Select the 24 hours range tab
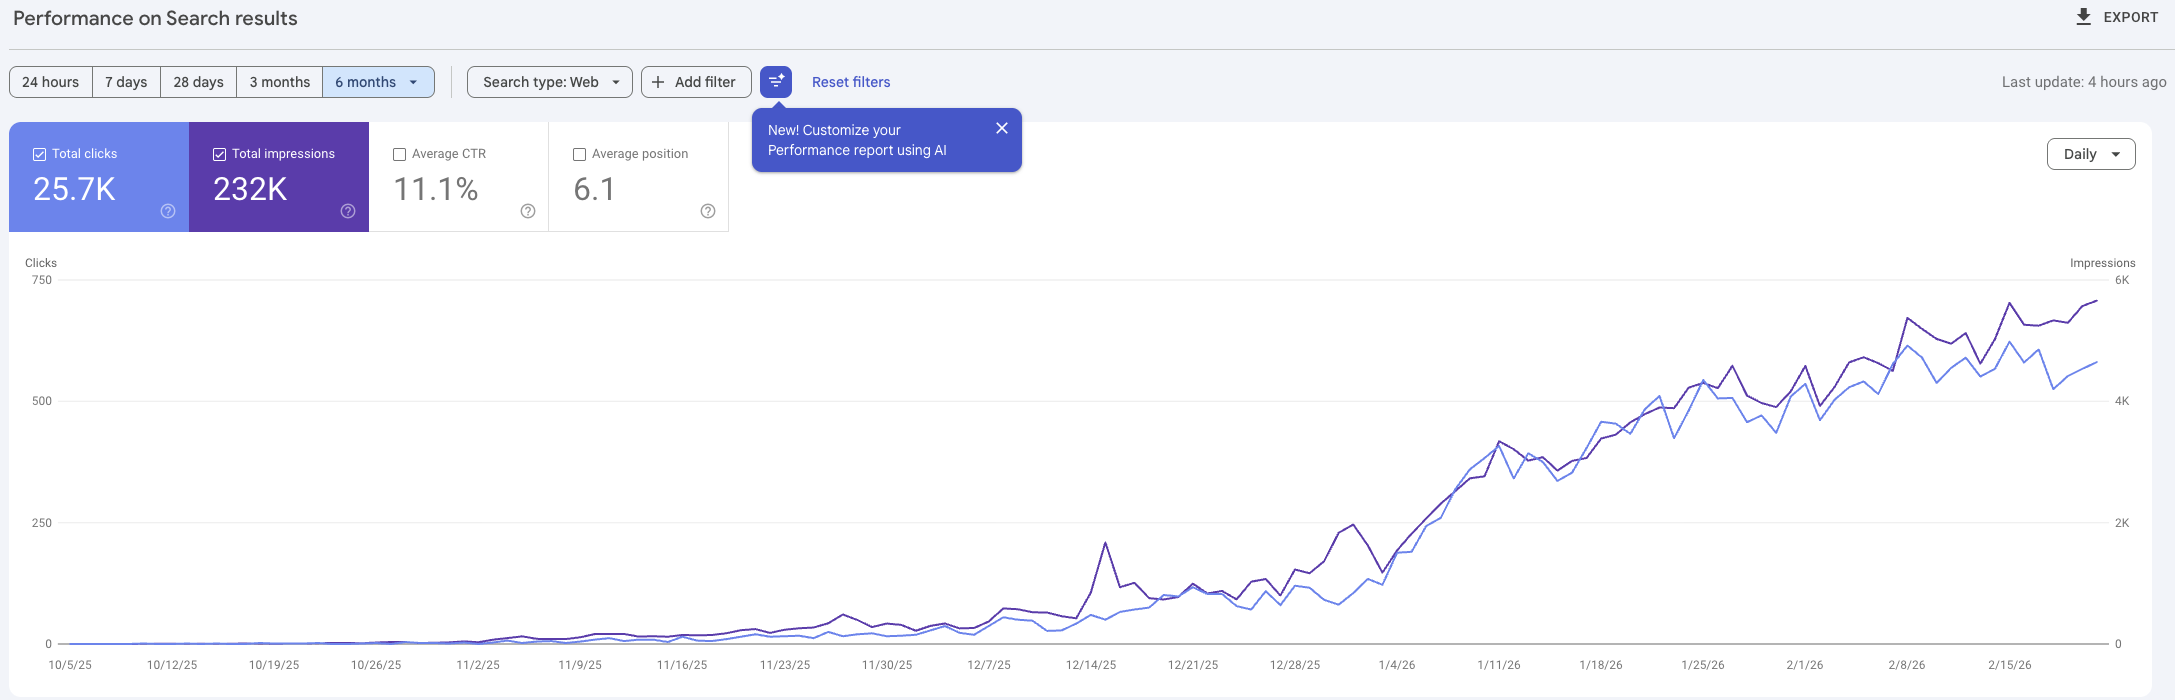 (51, 82)
